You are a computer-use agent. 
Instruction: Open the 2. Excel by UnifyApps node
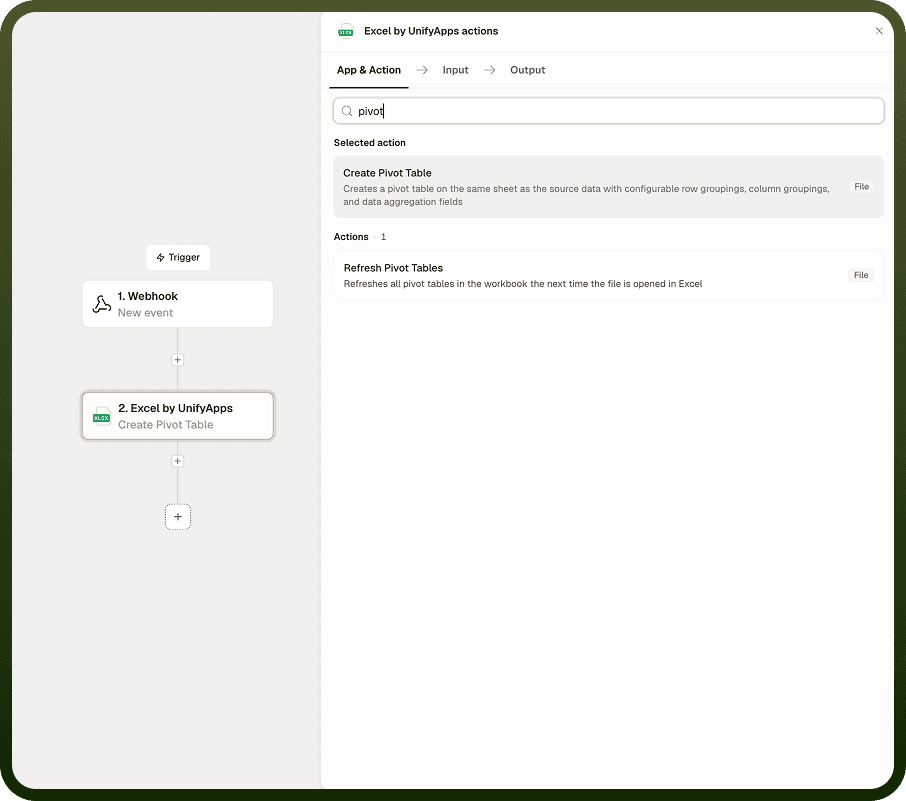[177, 416]
